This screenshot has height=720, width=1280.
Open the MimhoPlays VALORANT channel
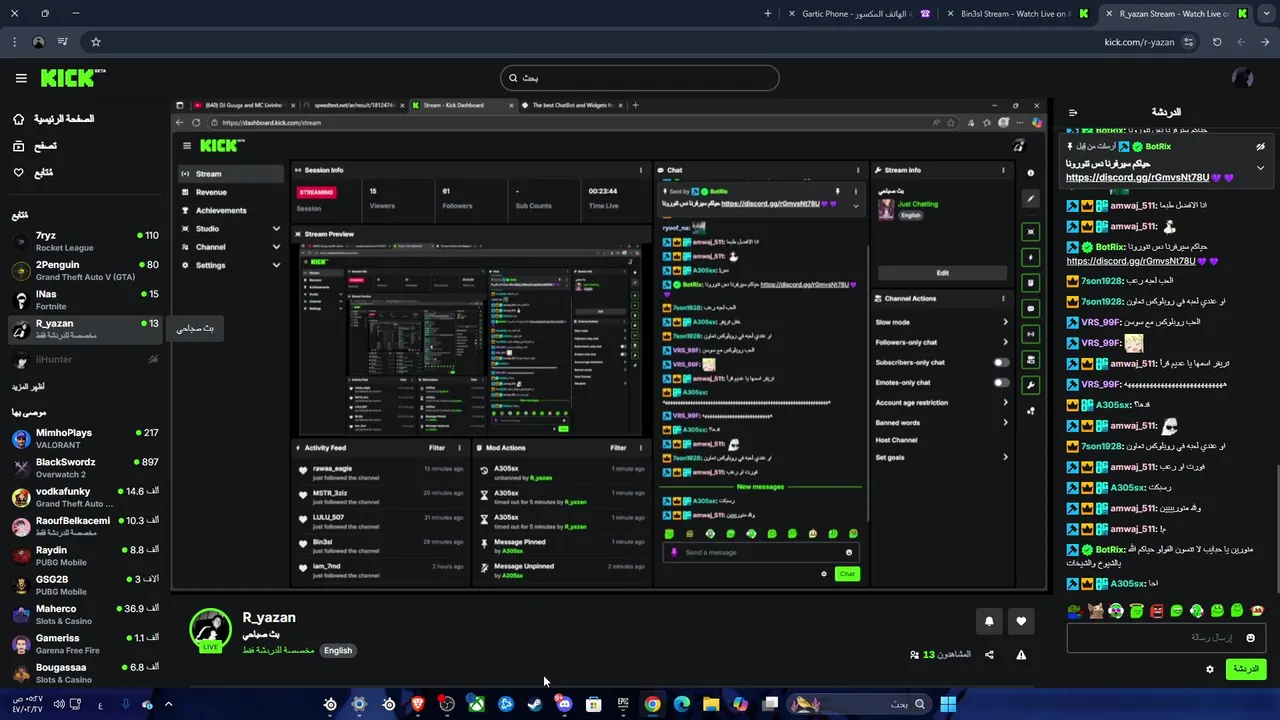(84, 438)
